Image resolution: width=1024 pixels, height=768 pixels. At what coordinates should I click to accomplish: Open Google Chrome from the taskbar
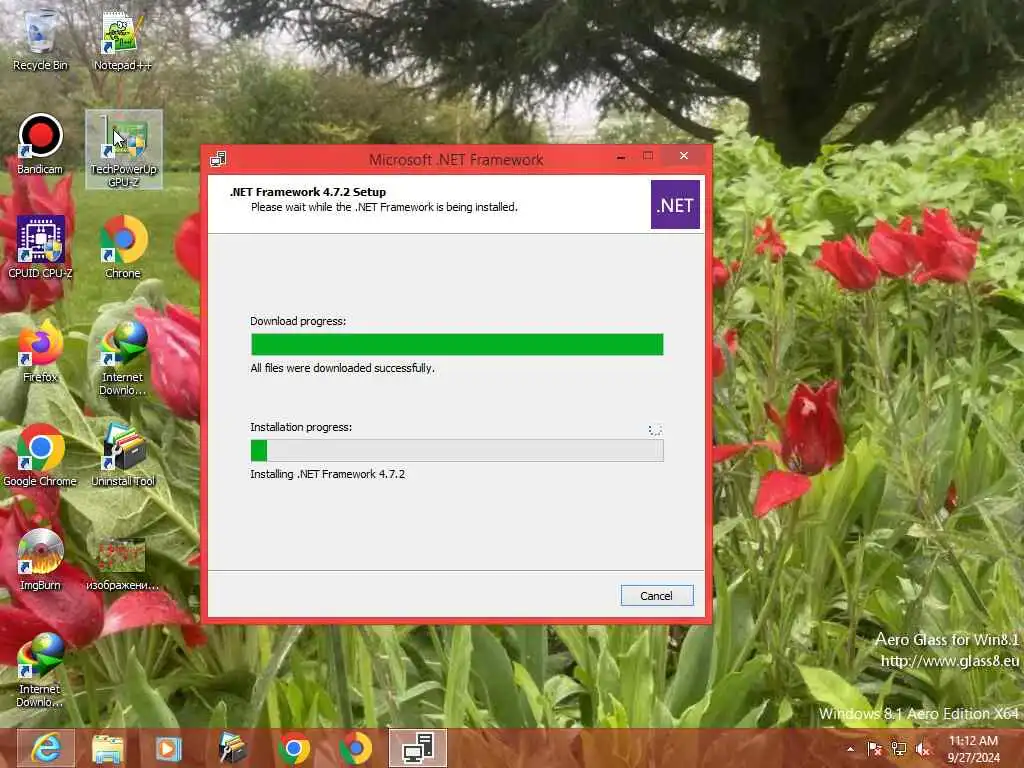click(294, 748)
